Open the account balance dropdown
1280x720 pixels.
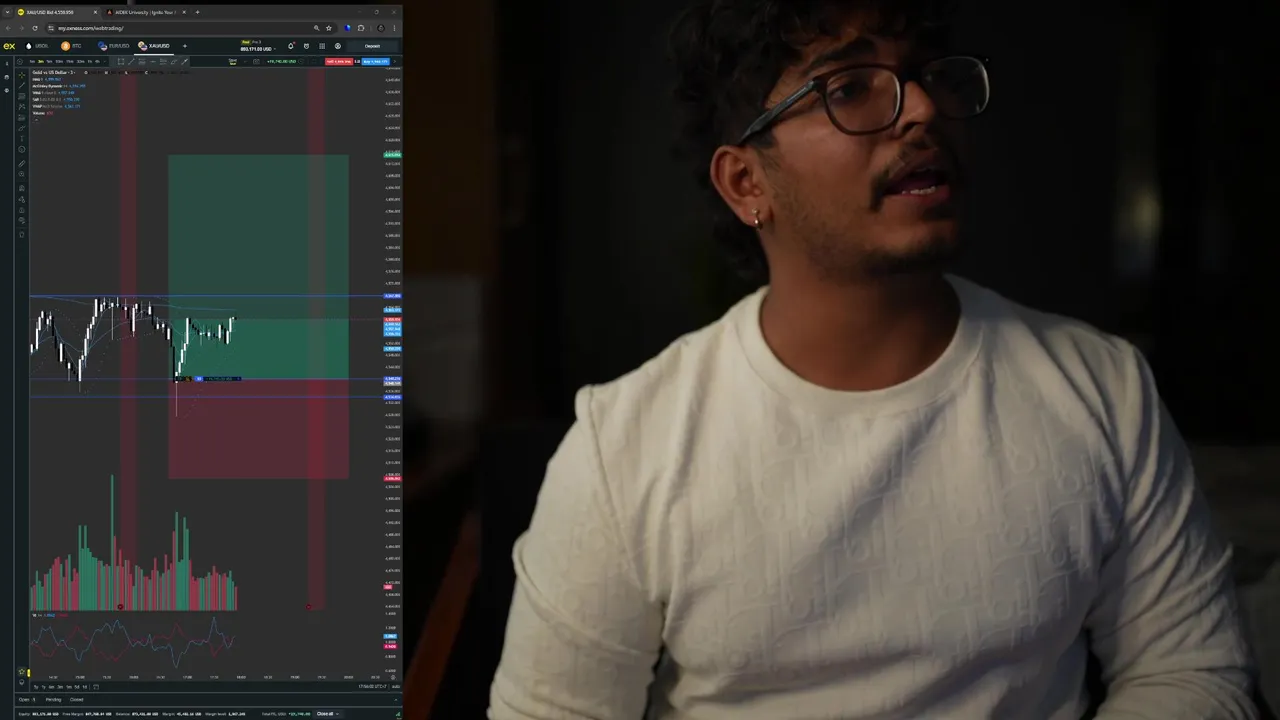coord(275,49)
